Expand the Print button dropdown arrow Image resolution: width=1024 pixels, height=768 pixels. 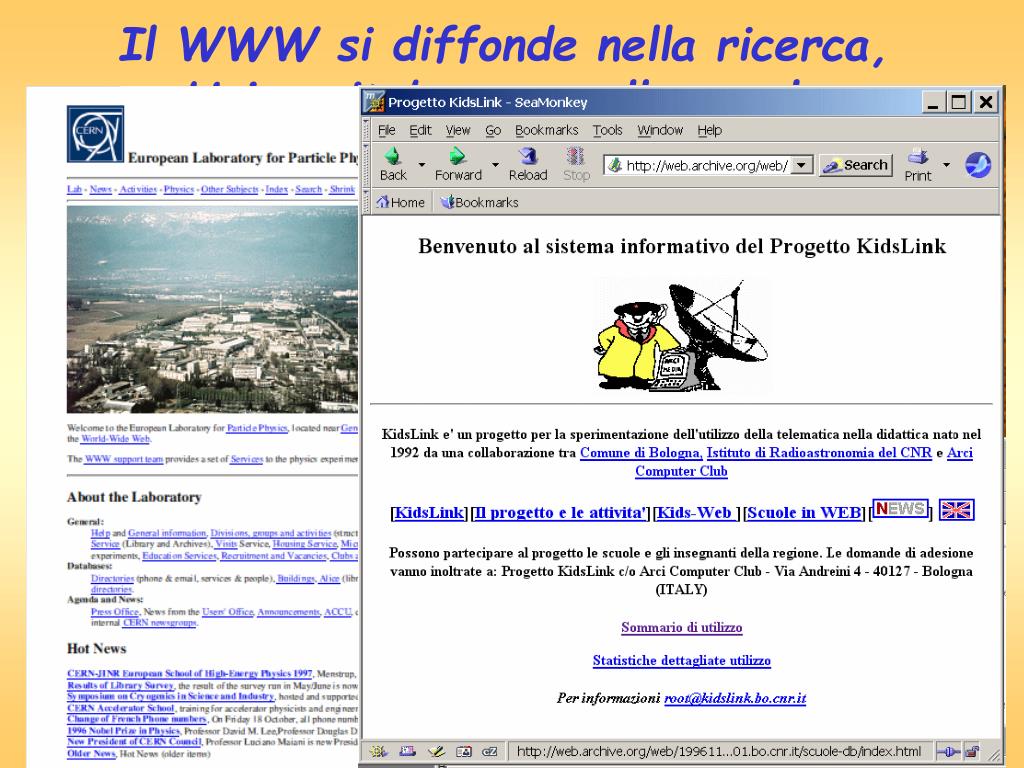pos(946,165)
